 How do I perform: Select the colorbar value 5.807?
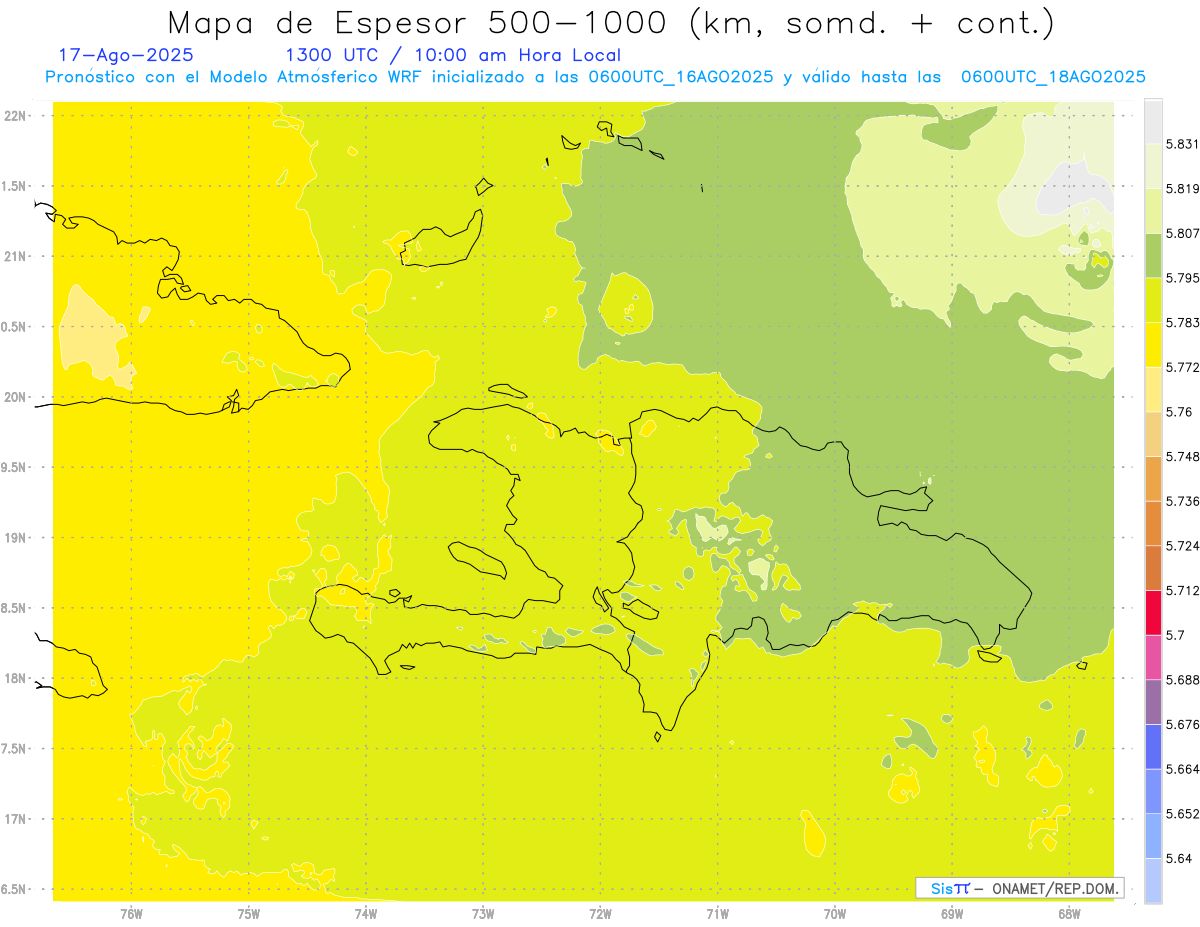click(1183, 234)
